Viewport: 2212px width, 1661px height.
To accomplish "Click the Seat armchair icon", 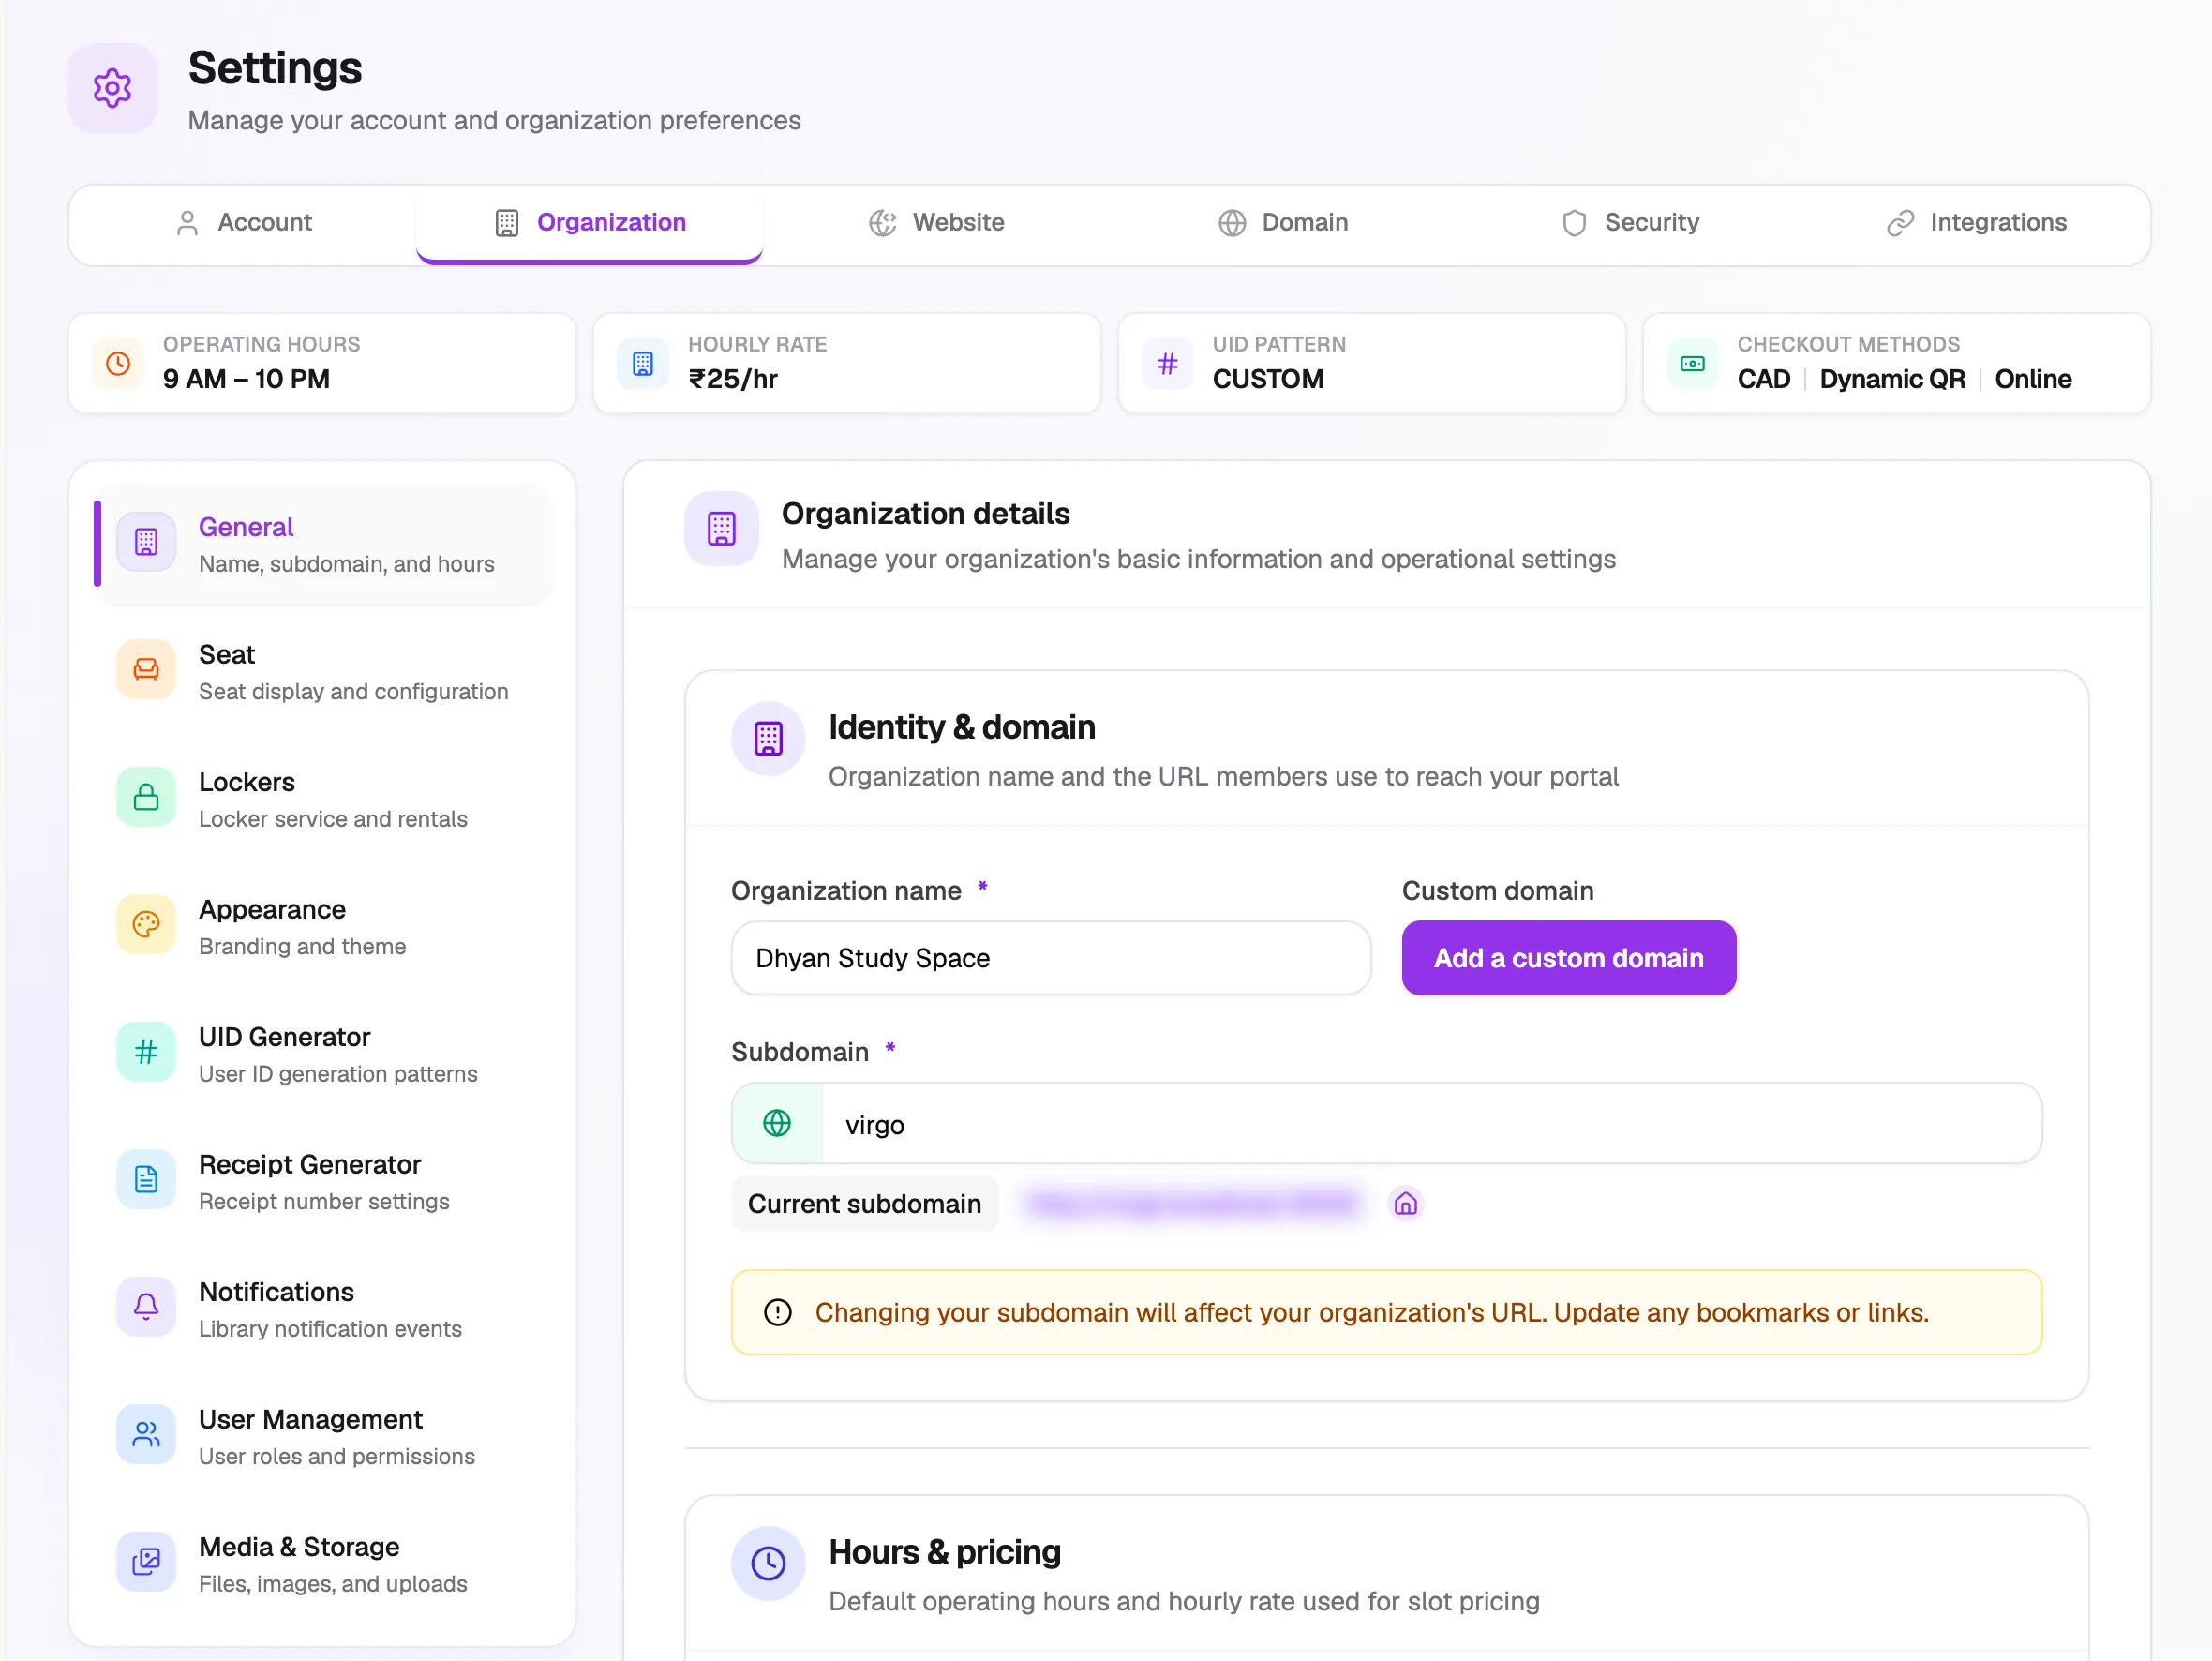I will (146, 670).
